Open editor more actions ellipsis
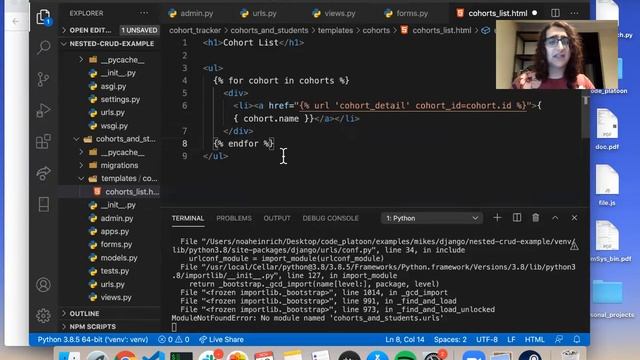The image size is (640, 360). [574, 13]
